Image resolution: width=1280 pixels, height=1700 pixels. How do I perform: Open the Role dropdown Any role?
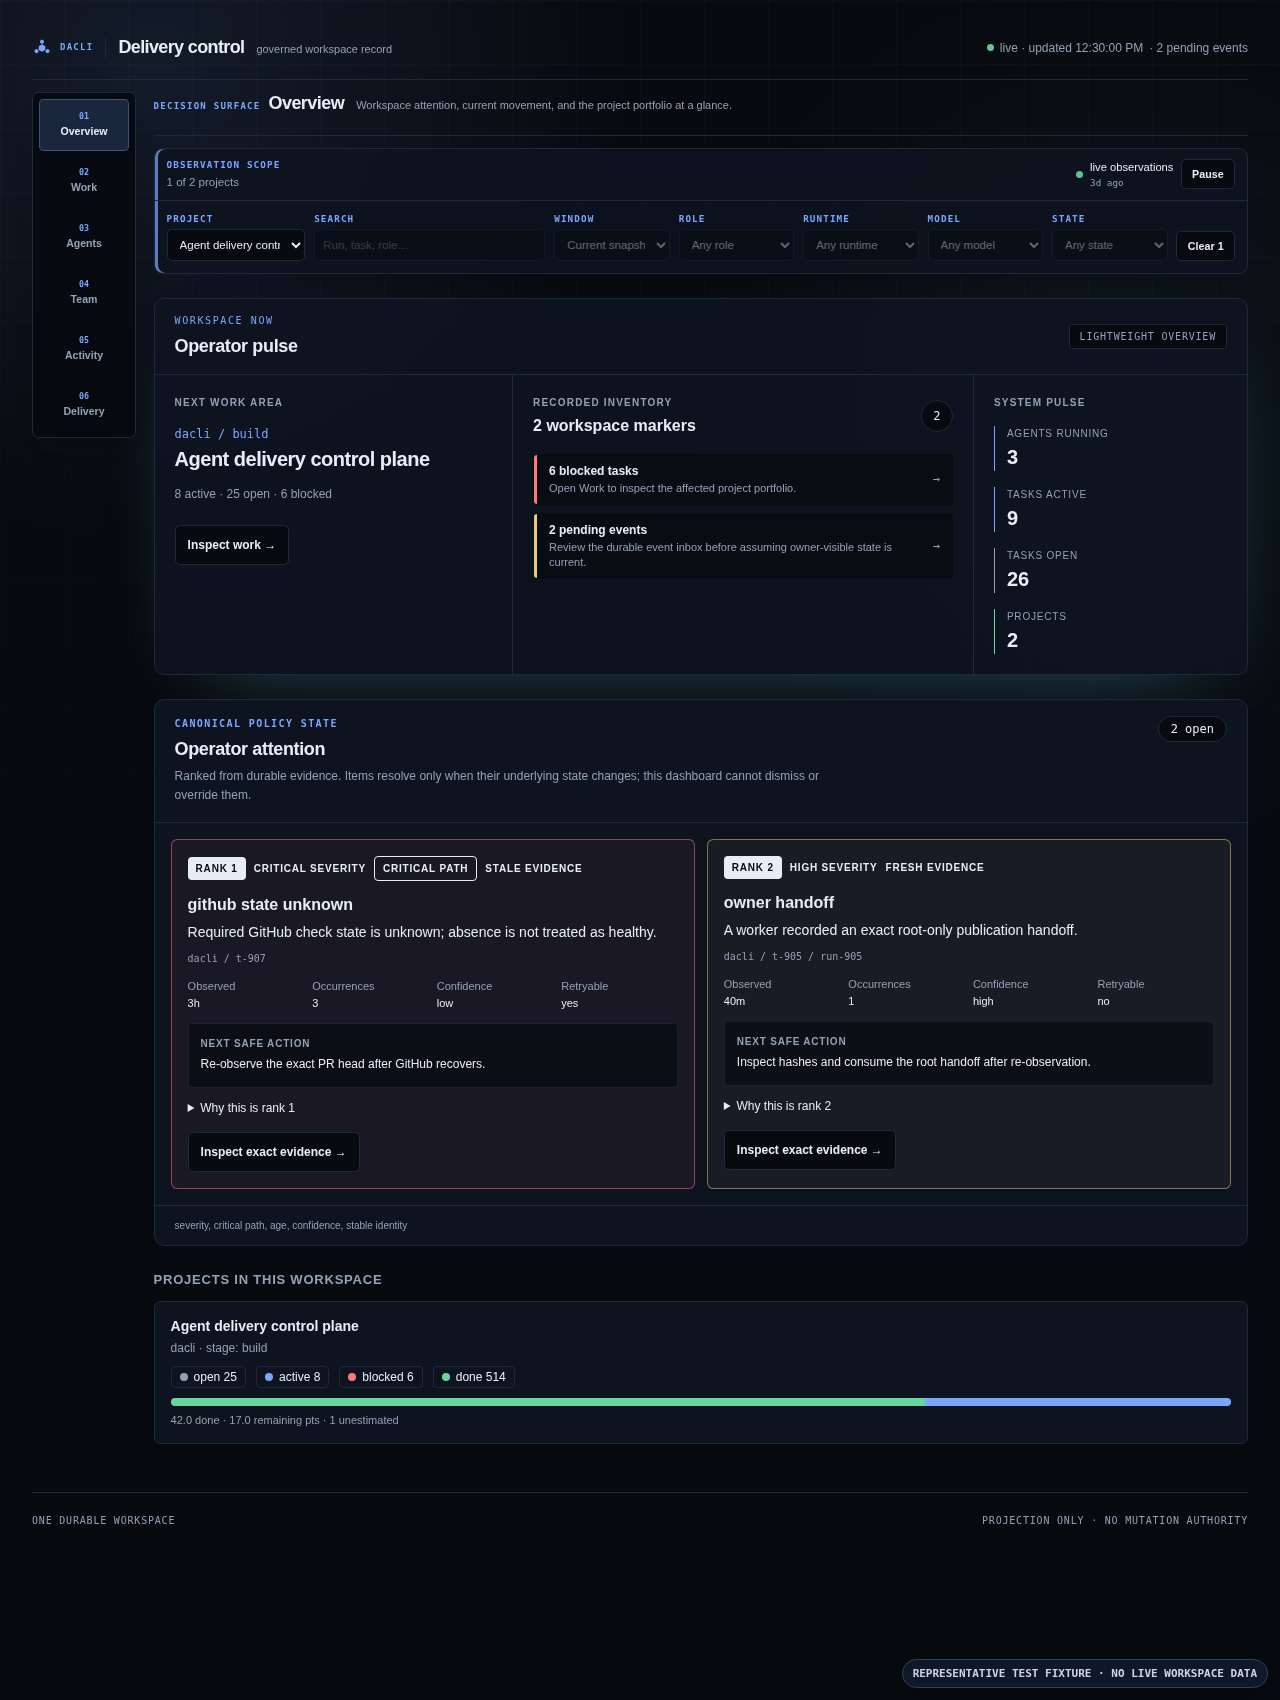pos(736,245)
